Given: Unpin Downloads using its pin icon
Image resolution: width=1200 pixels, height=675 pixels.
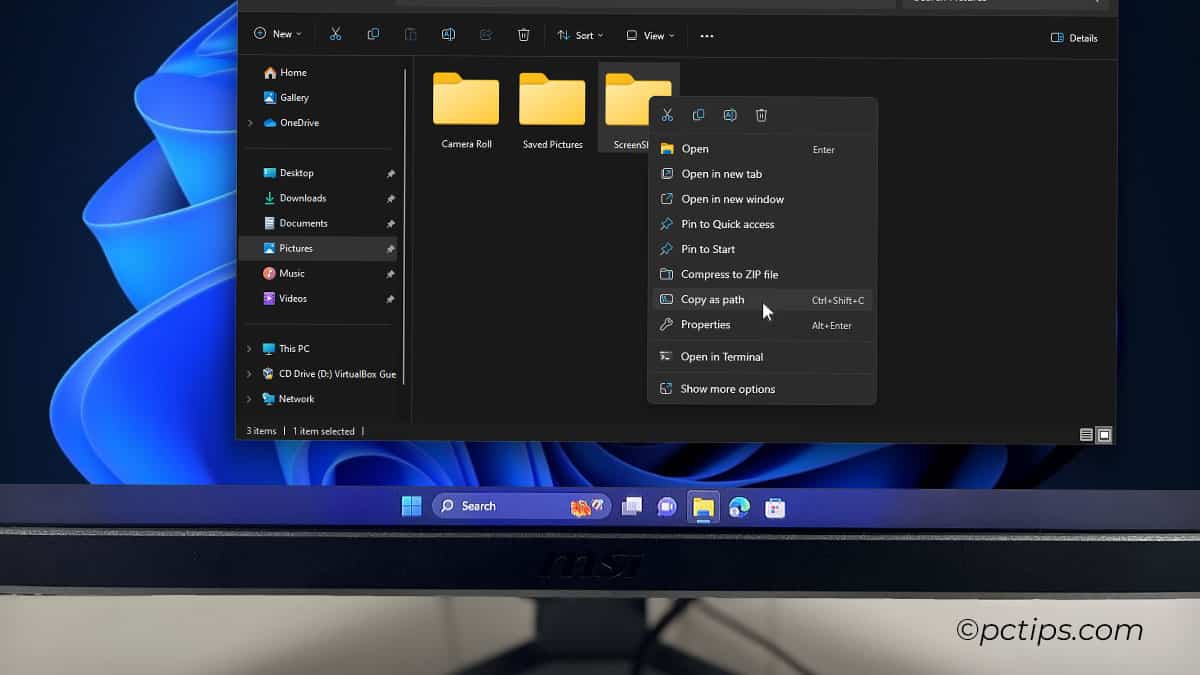Looking at the screenshot, I should (x=390, y=198).
